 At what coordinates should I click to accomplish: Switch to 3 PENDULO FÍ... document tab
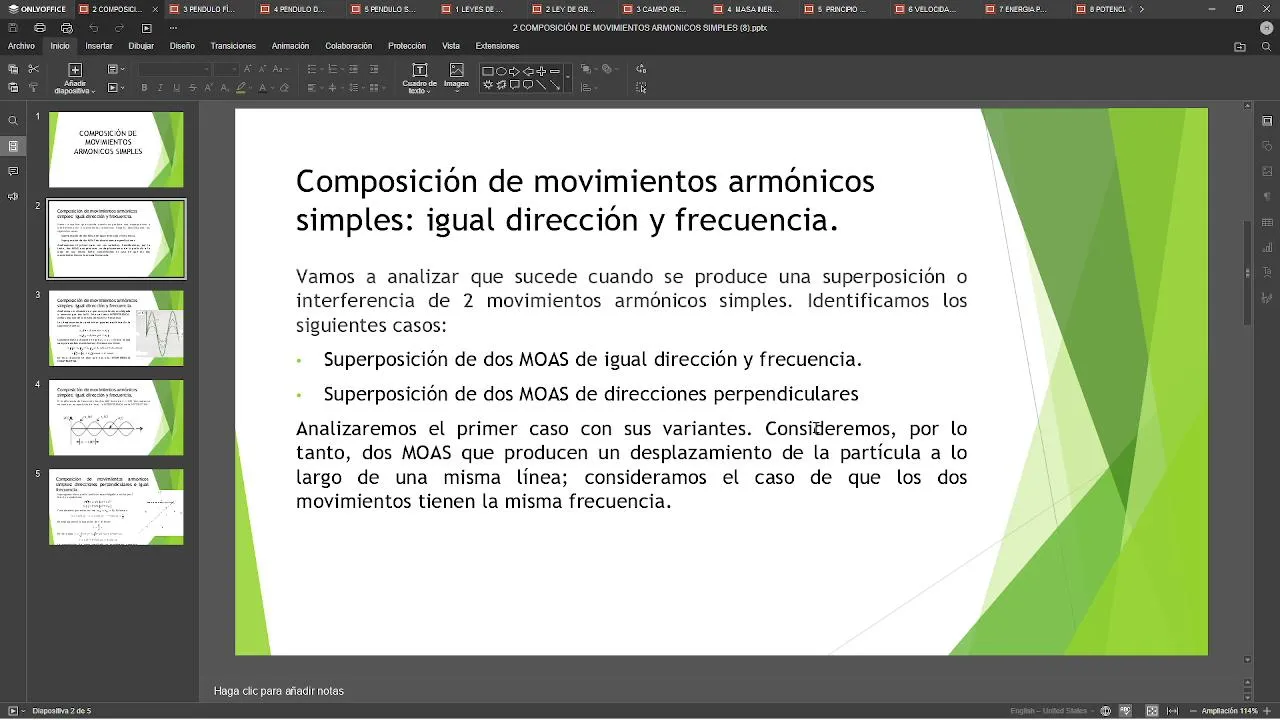tap(209, 9)
